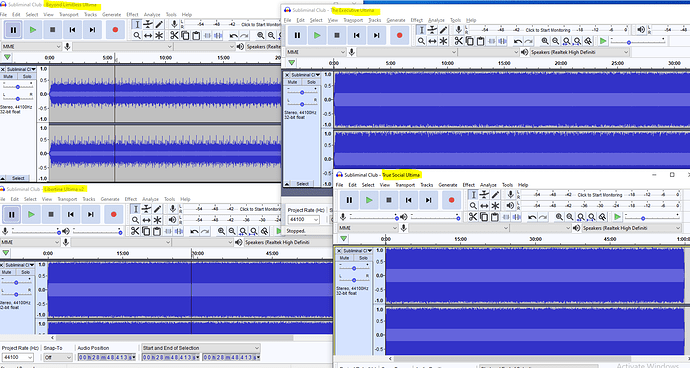The image size is (690, 368).
Task: Open MME audio host dropdown in Beyond Limitless
Action: tap(31, 46)
